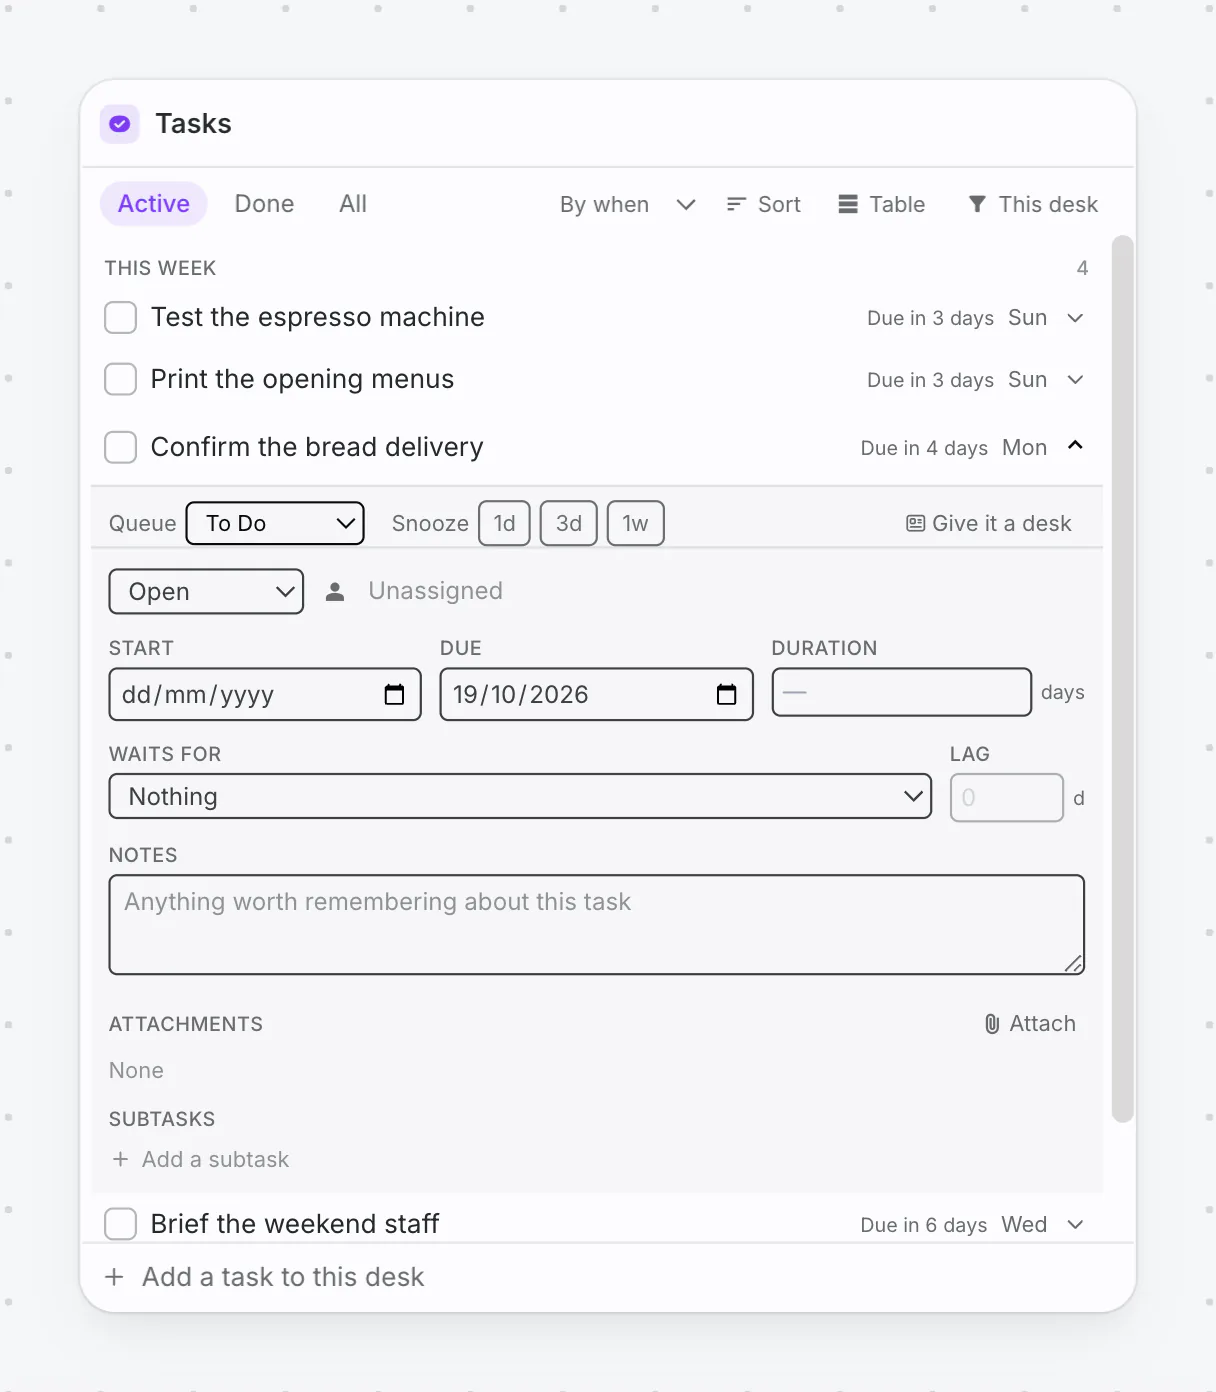Switch to the Active tab
Screen dimensions: 1216x1392
(154, 204)
